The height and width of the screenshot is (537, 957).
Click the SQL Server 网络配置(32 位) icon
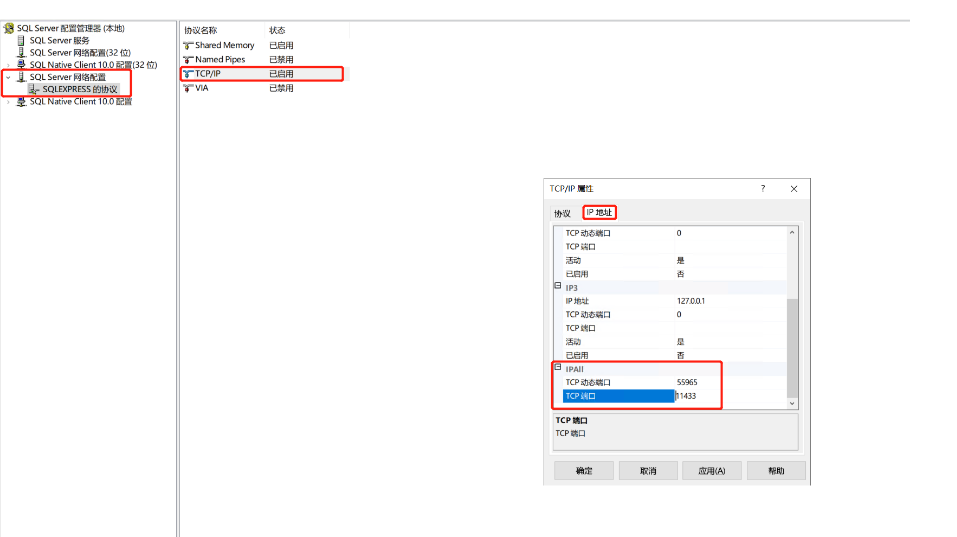point(21,53)
